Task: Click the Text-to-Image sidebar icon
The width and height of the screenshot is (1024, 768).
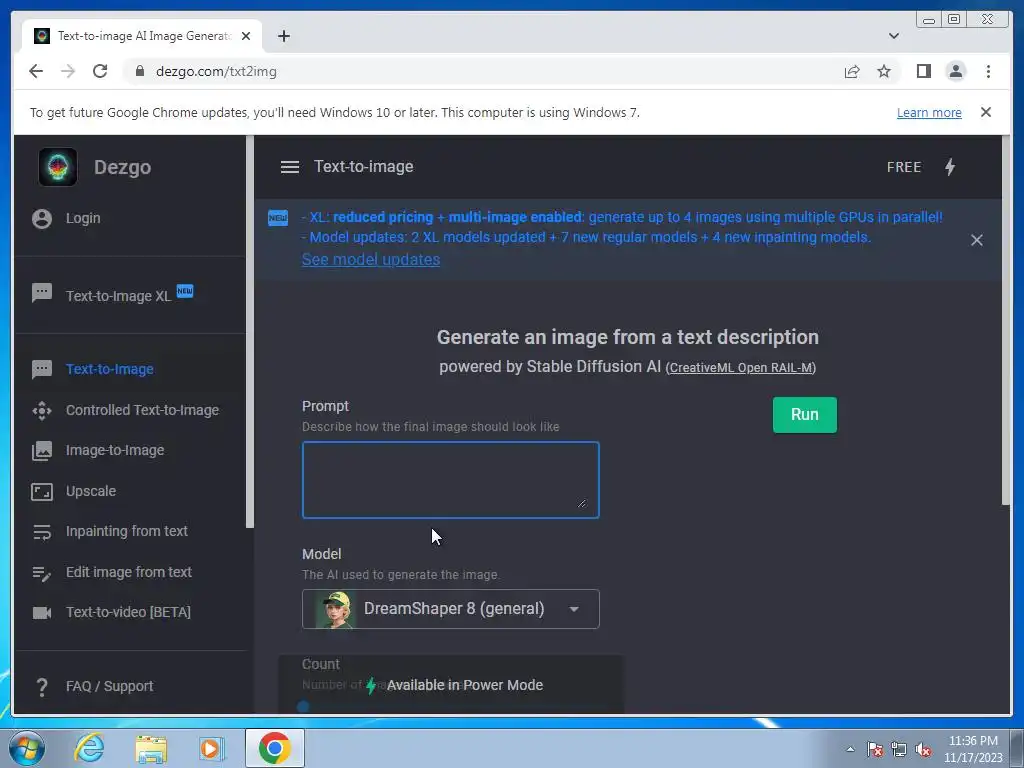Action: pos(42,369)
